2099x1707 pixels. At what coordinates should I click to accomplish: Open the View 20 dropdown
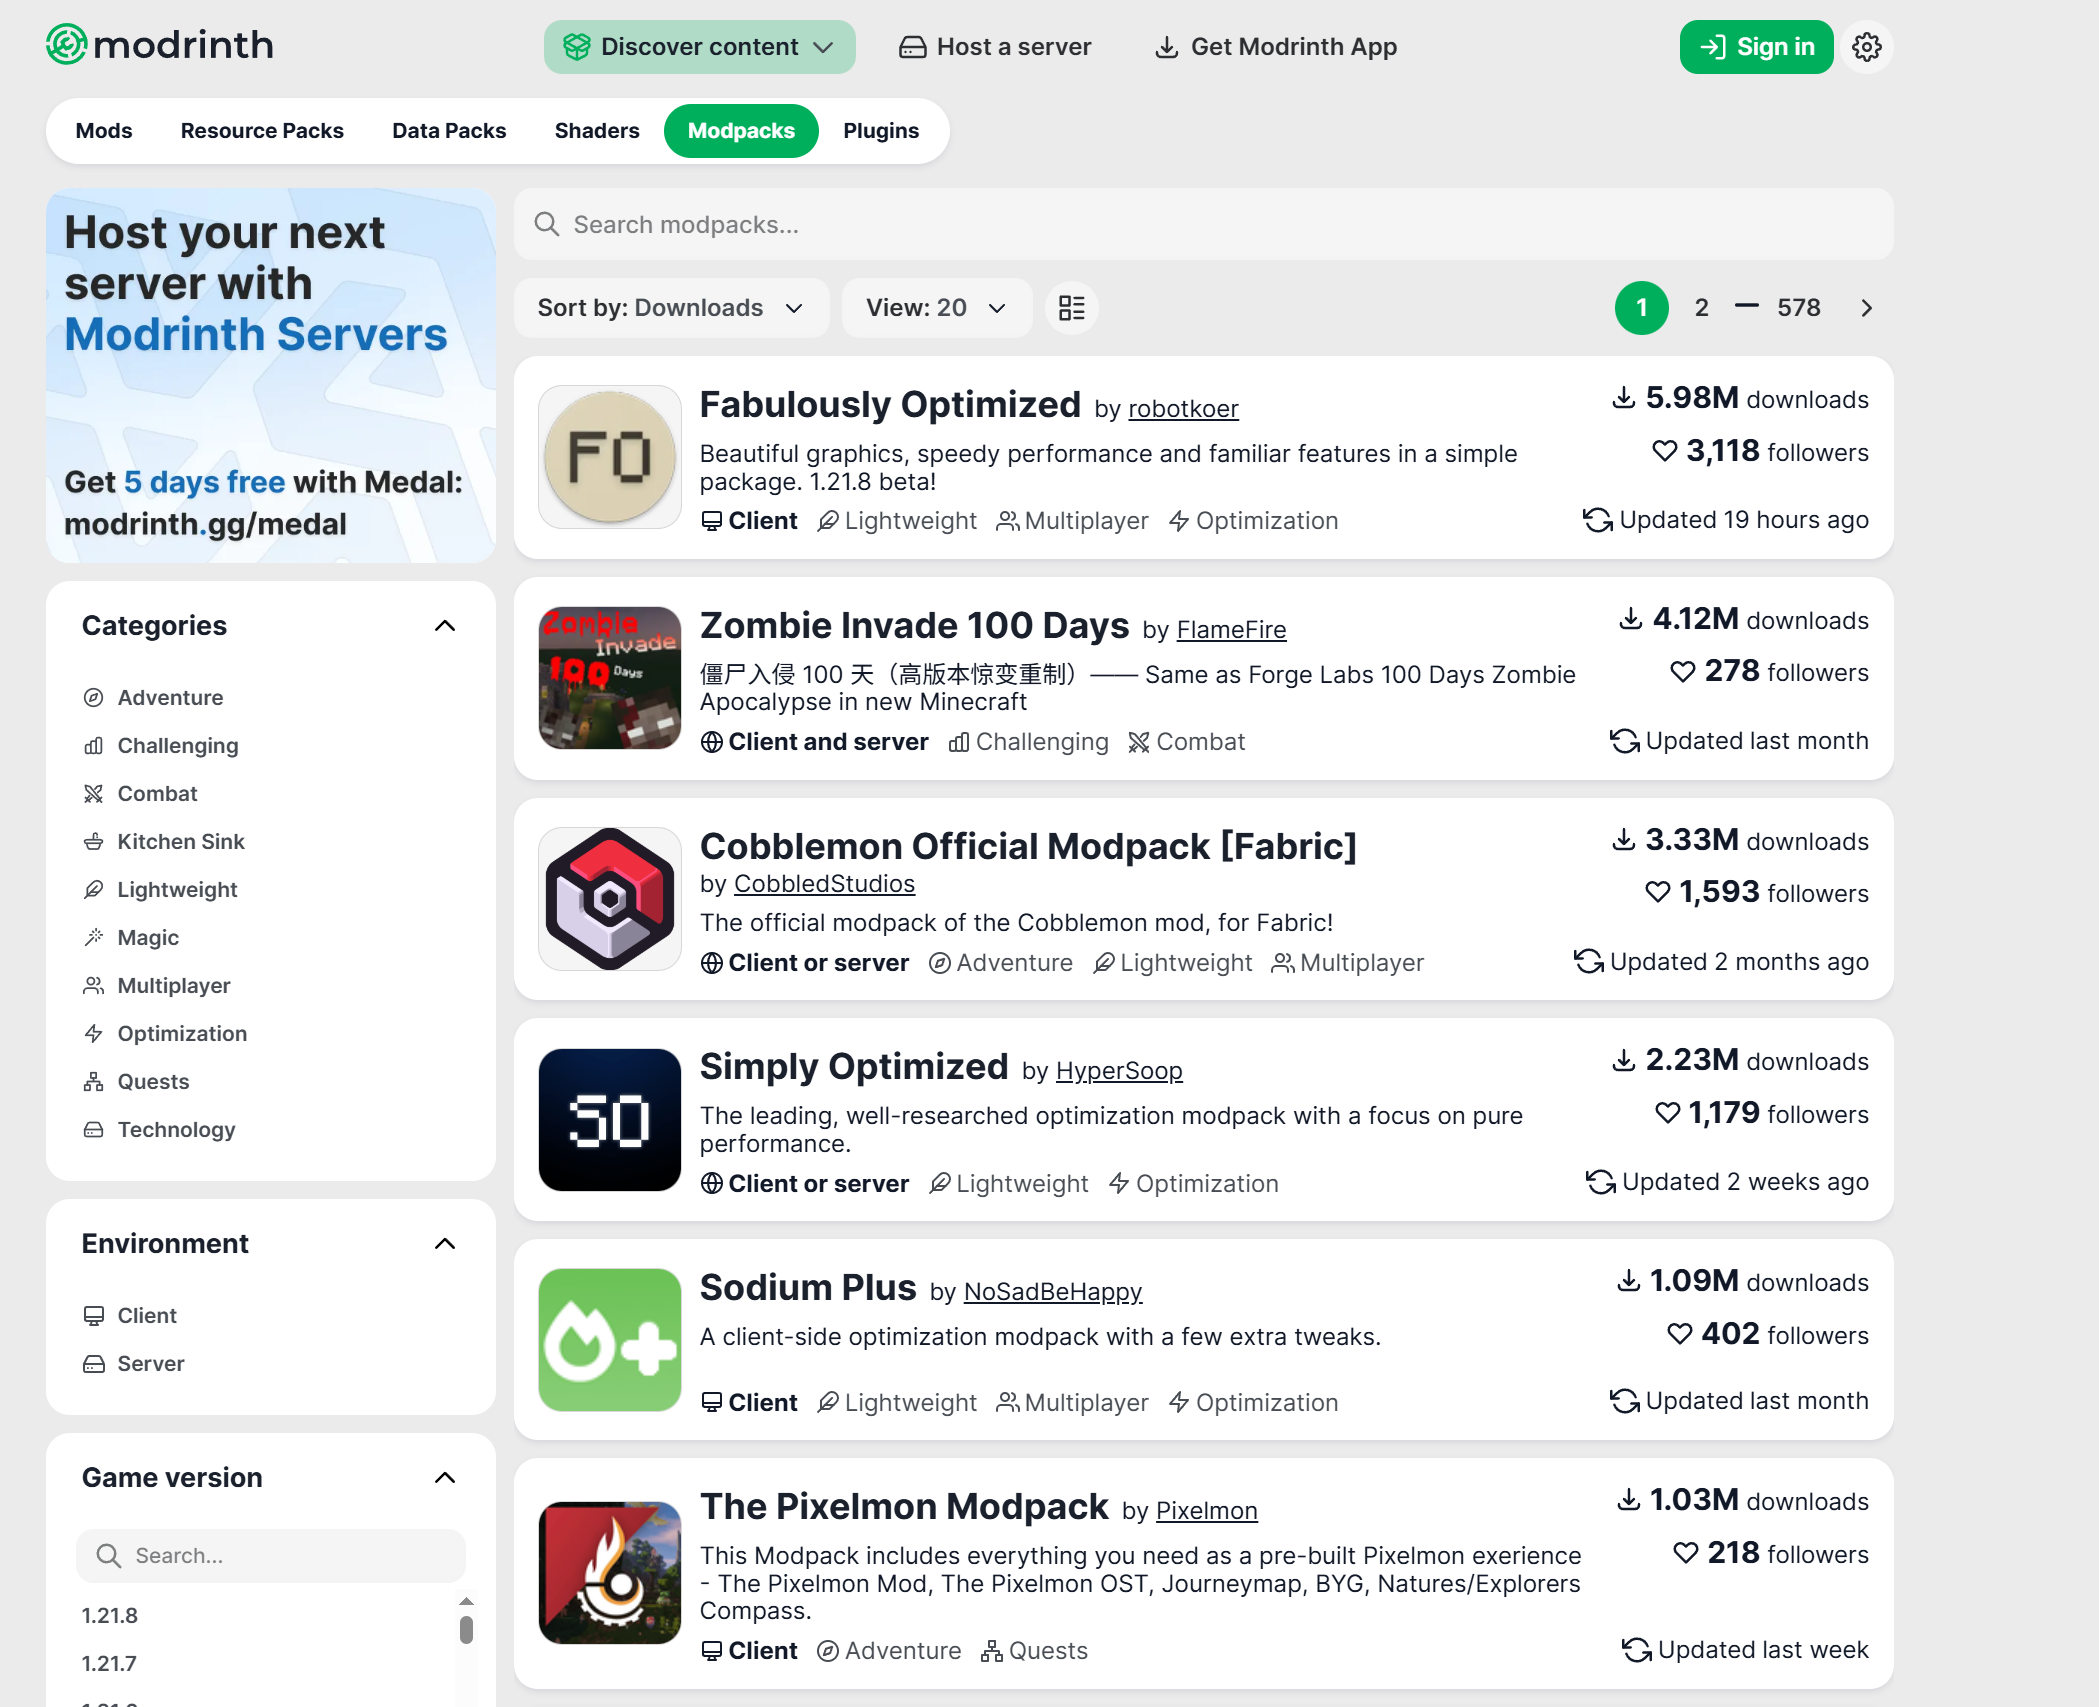936,308
